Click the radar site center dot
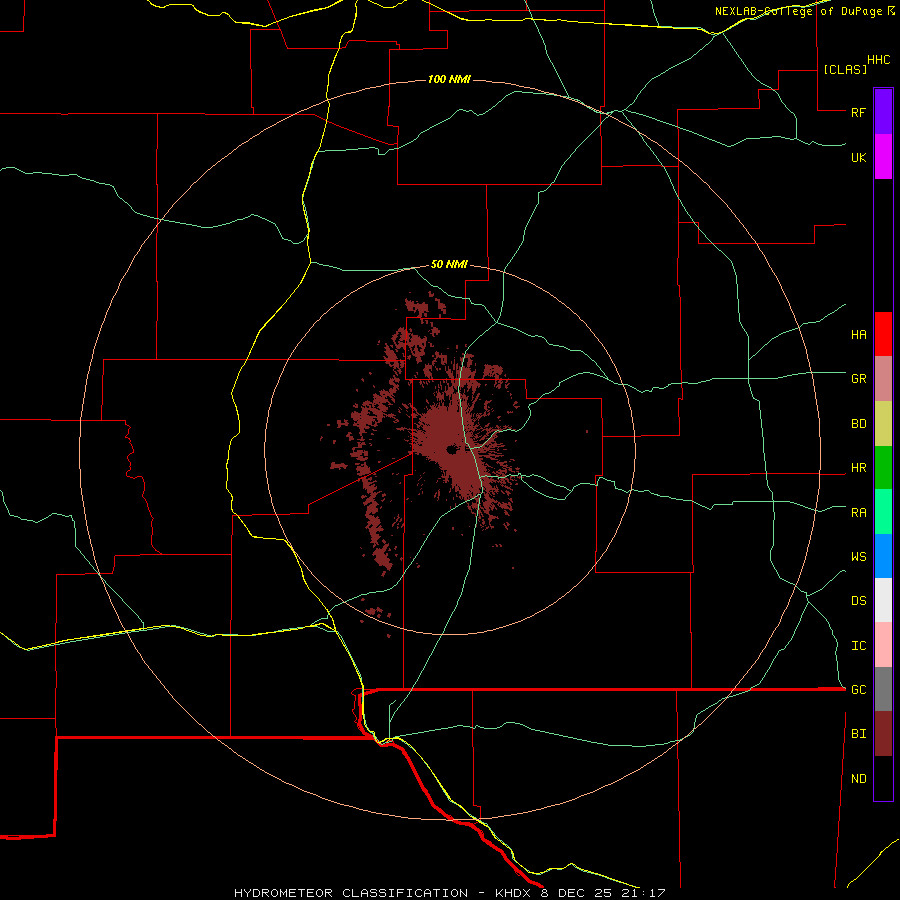 pos(452,449)
